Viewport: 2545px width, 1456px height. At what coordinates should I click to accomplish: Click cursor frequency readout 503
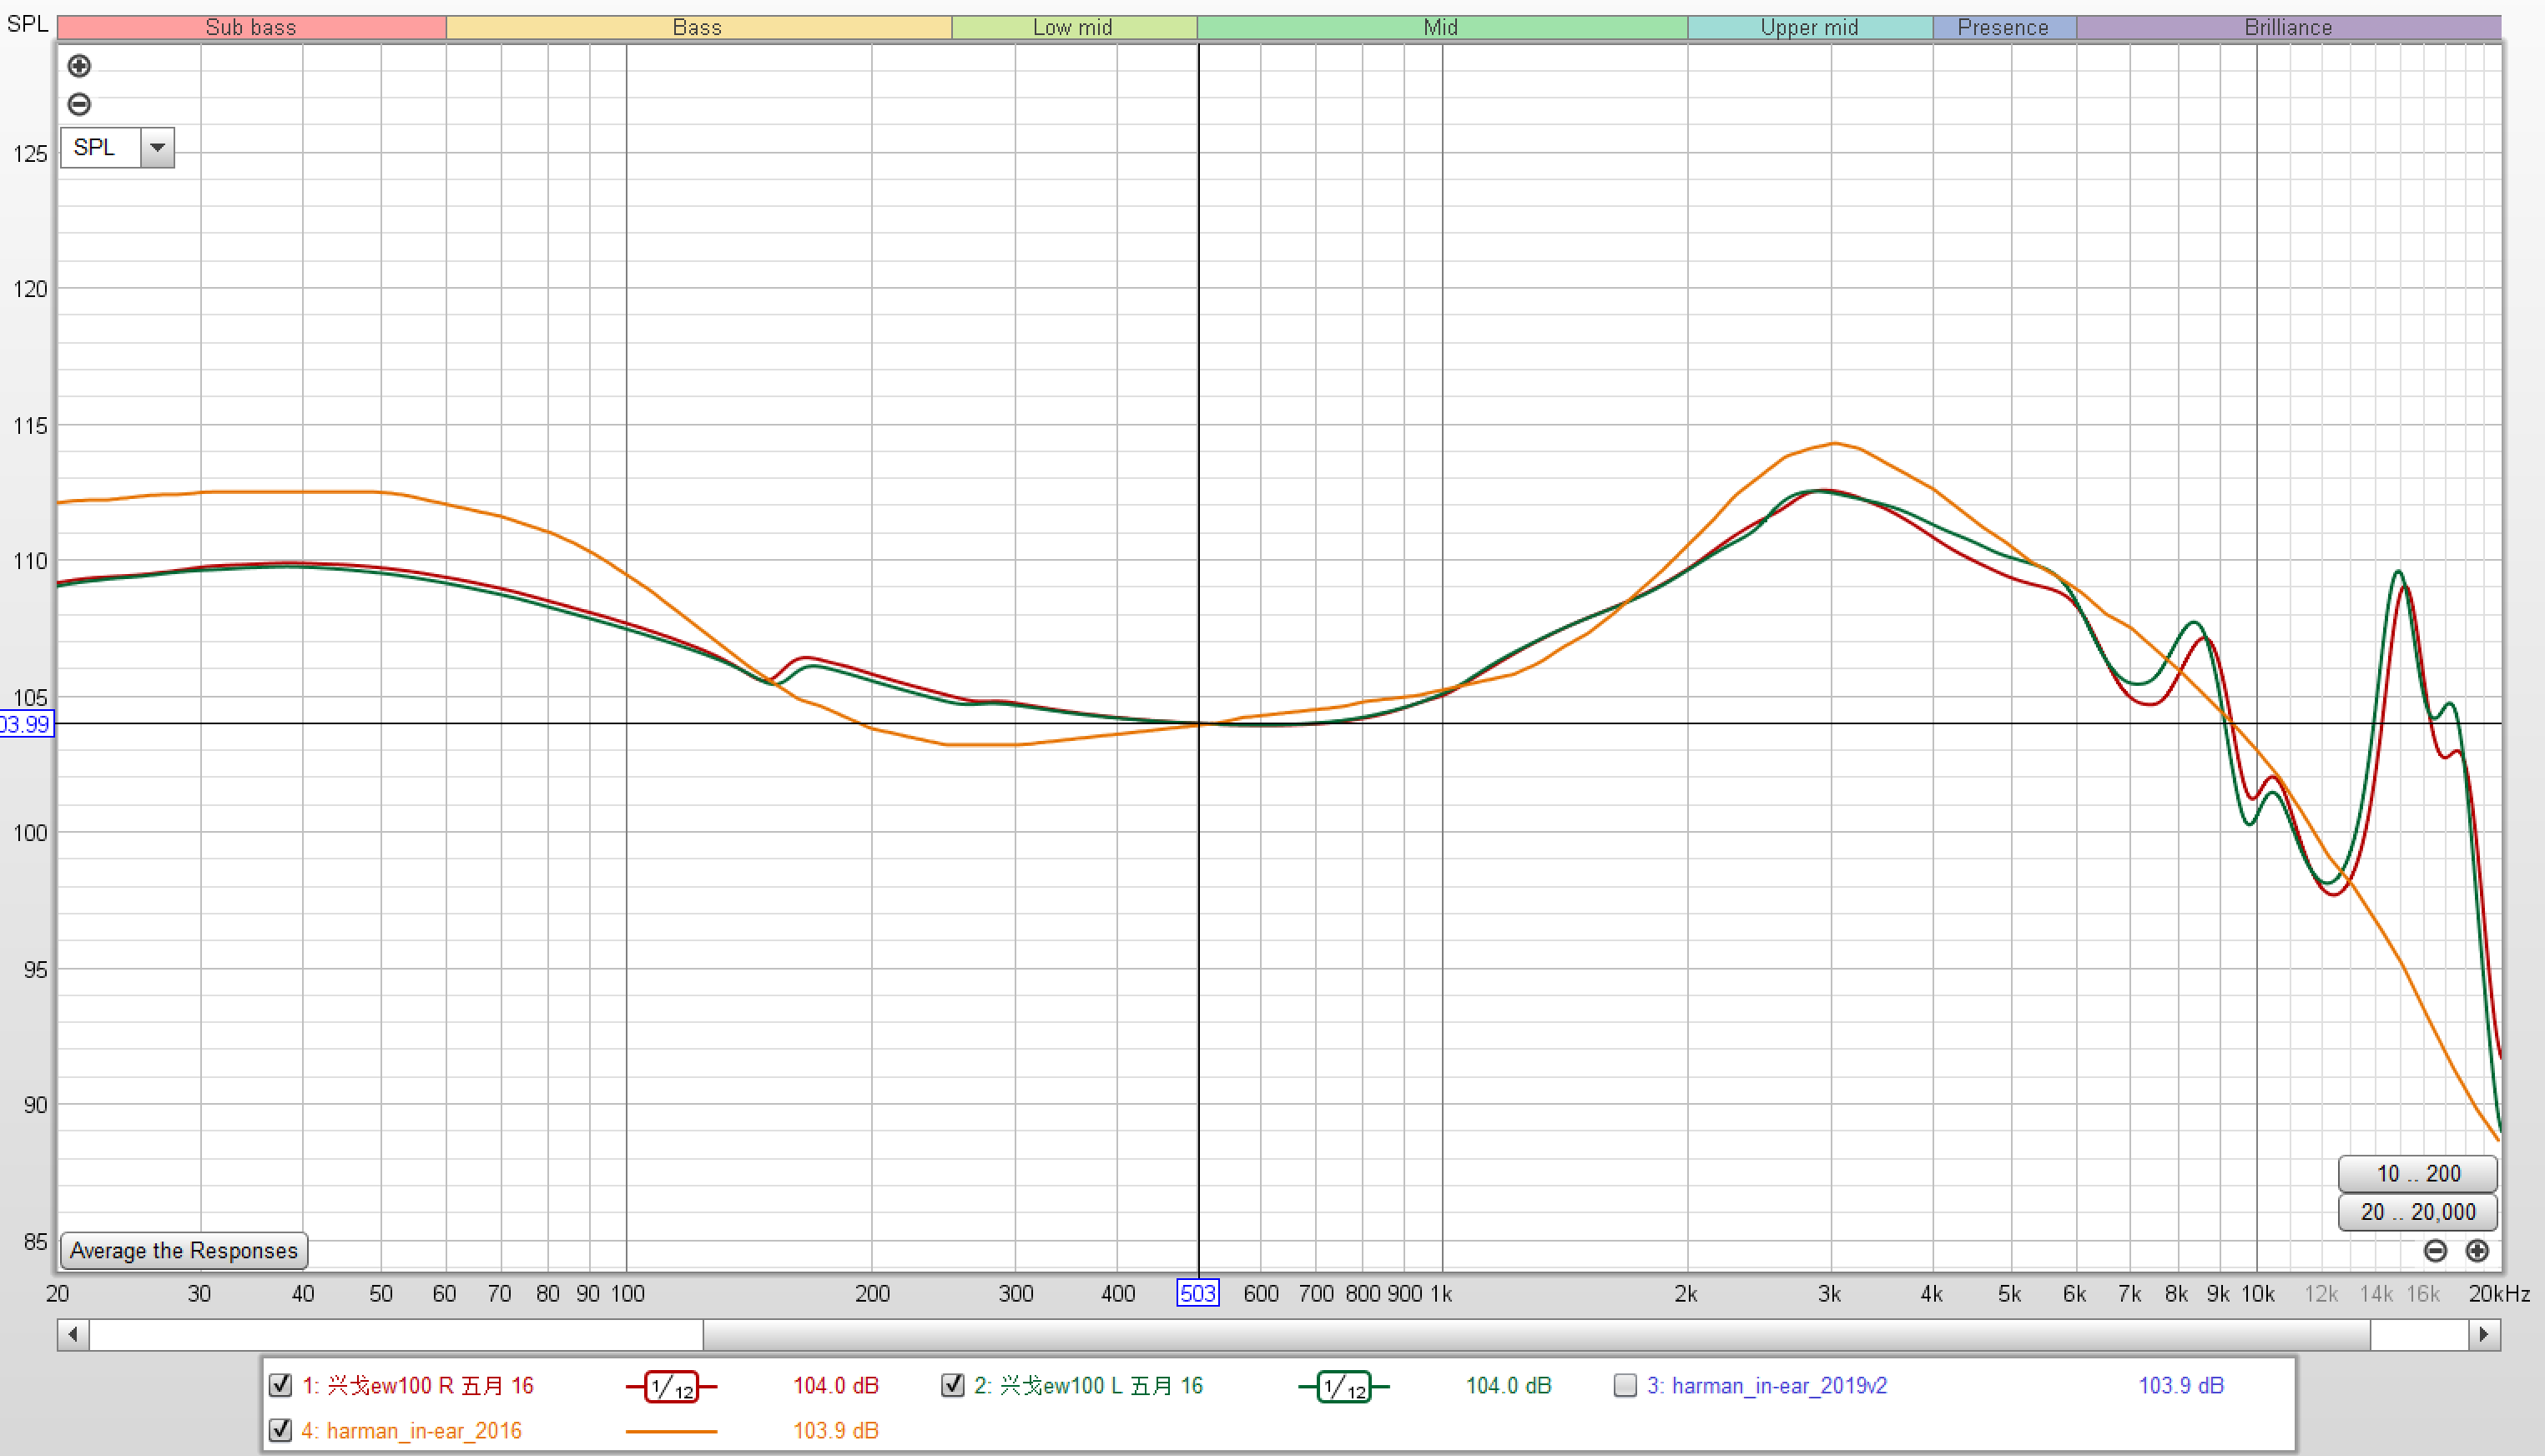1198,1293
